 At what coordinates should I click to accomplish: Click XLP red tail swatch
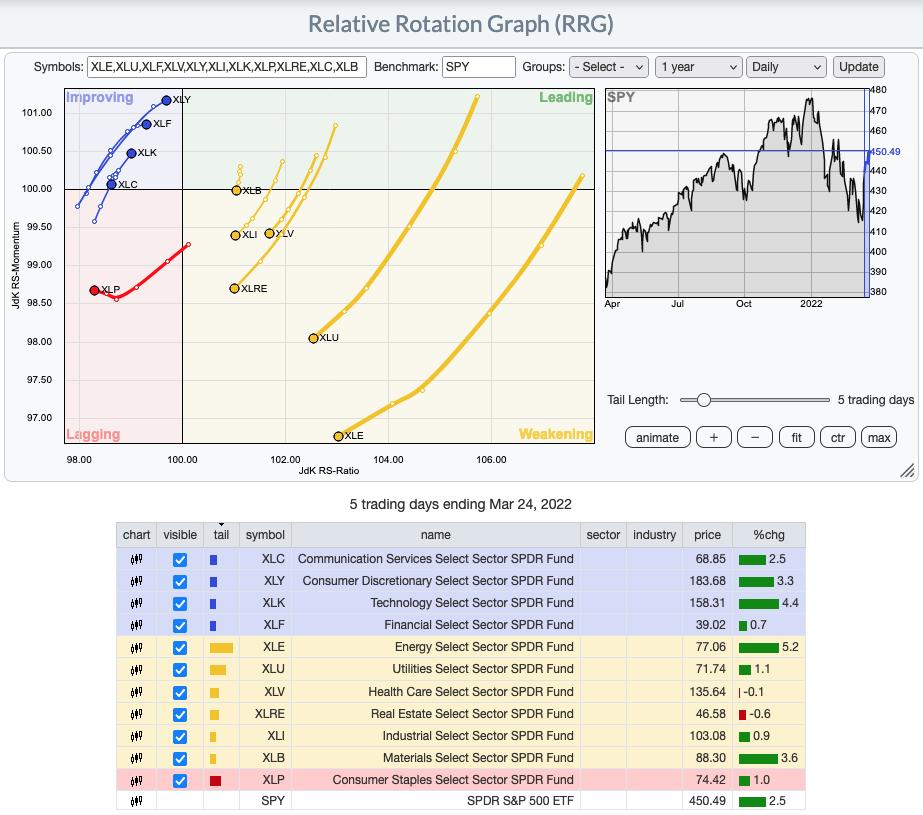point(215,781)
